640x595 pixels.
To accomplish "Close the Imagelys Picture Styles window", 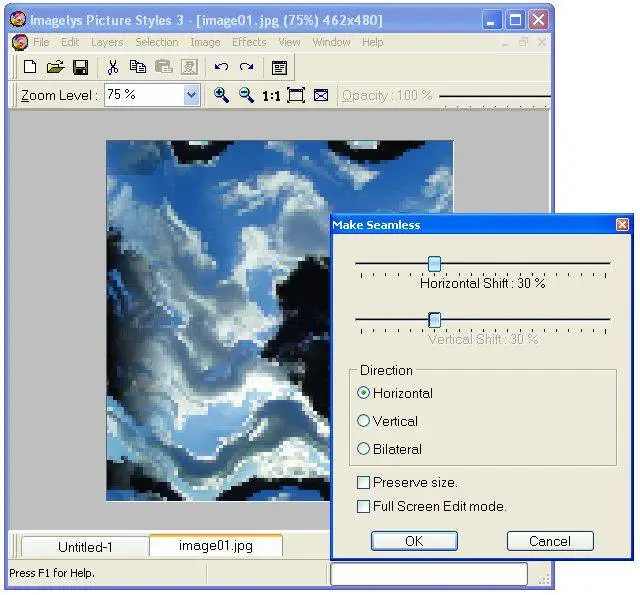I will click(x=539, y=20).
